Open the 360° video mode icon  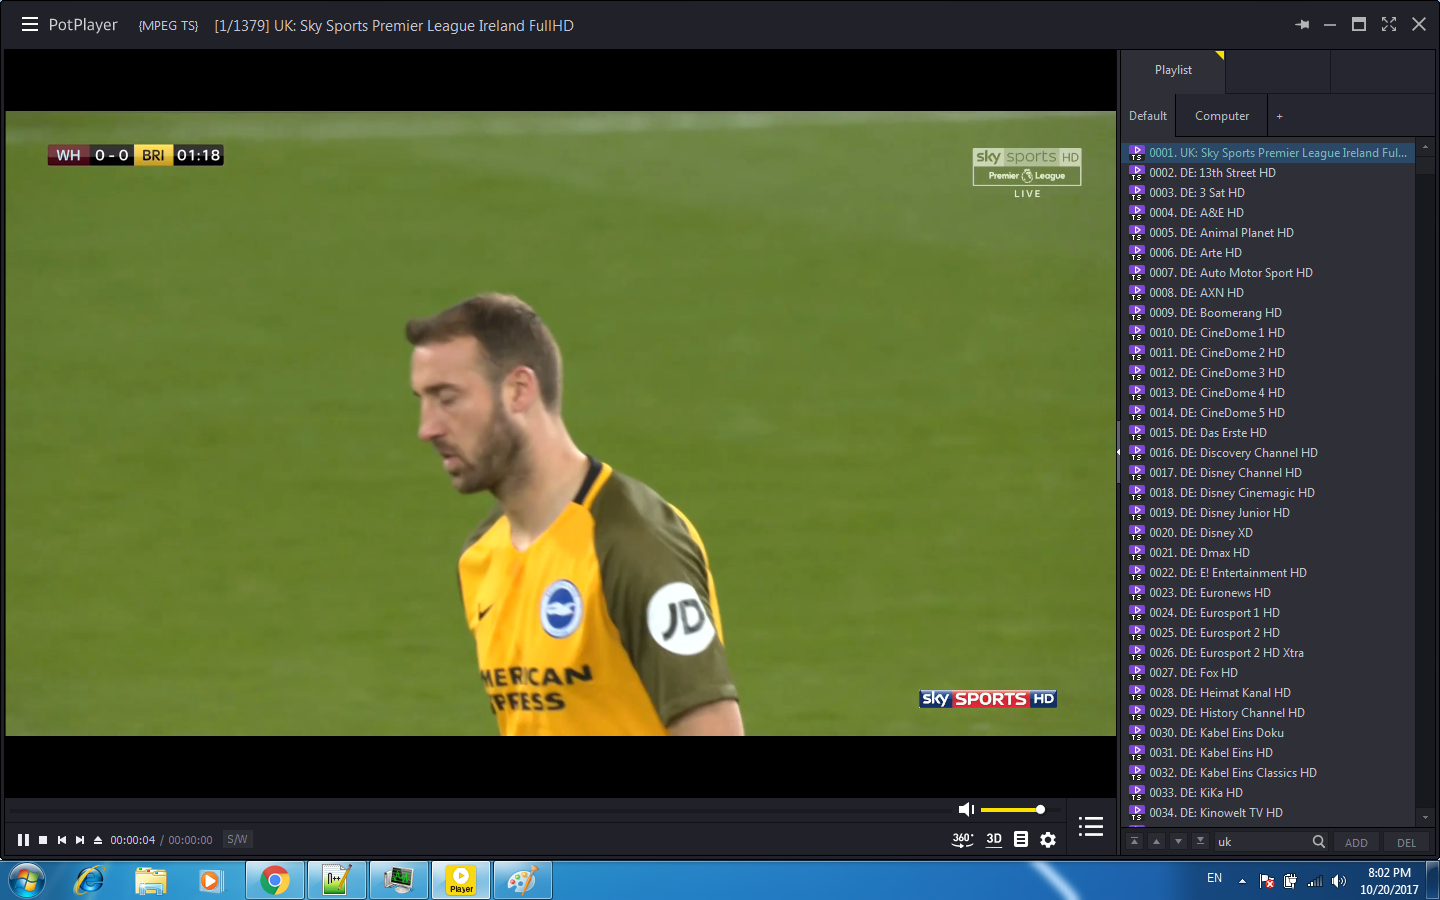pos(962,841)
